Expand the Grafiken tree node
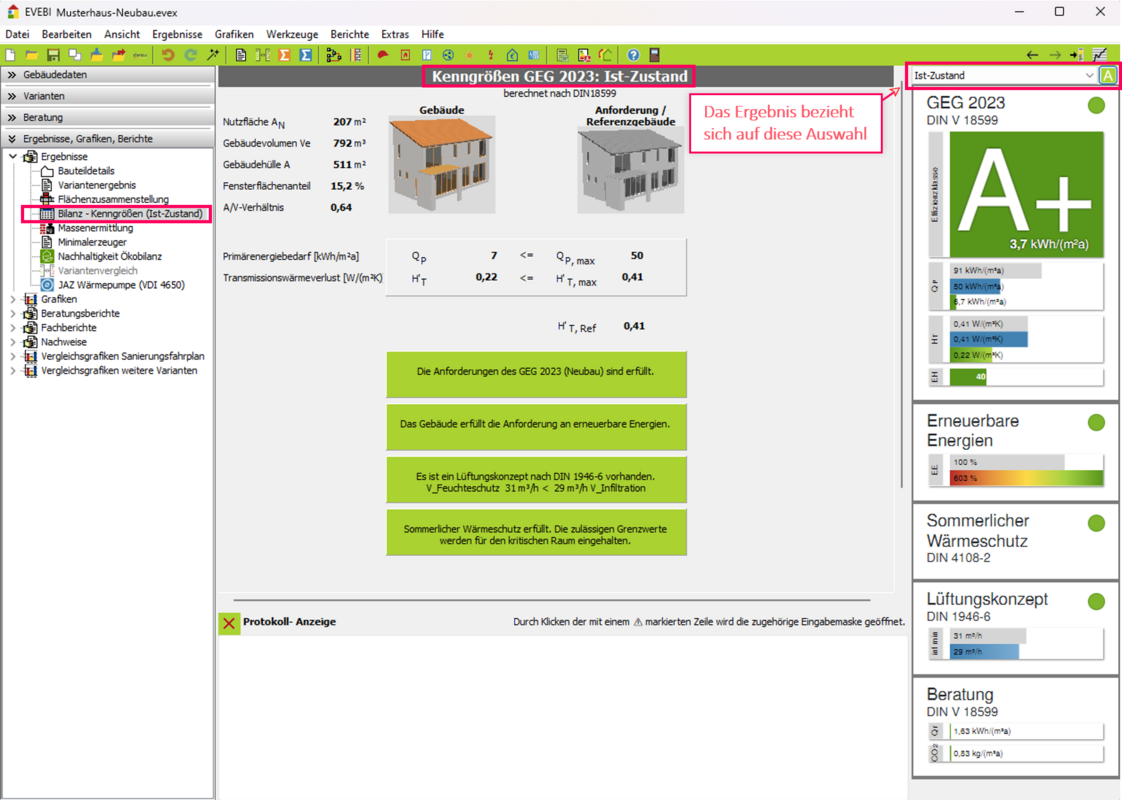Screen dimensions: 1122x800 tap(13, 299)
